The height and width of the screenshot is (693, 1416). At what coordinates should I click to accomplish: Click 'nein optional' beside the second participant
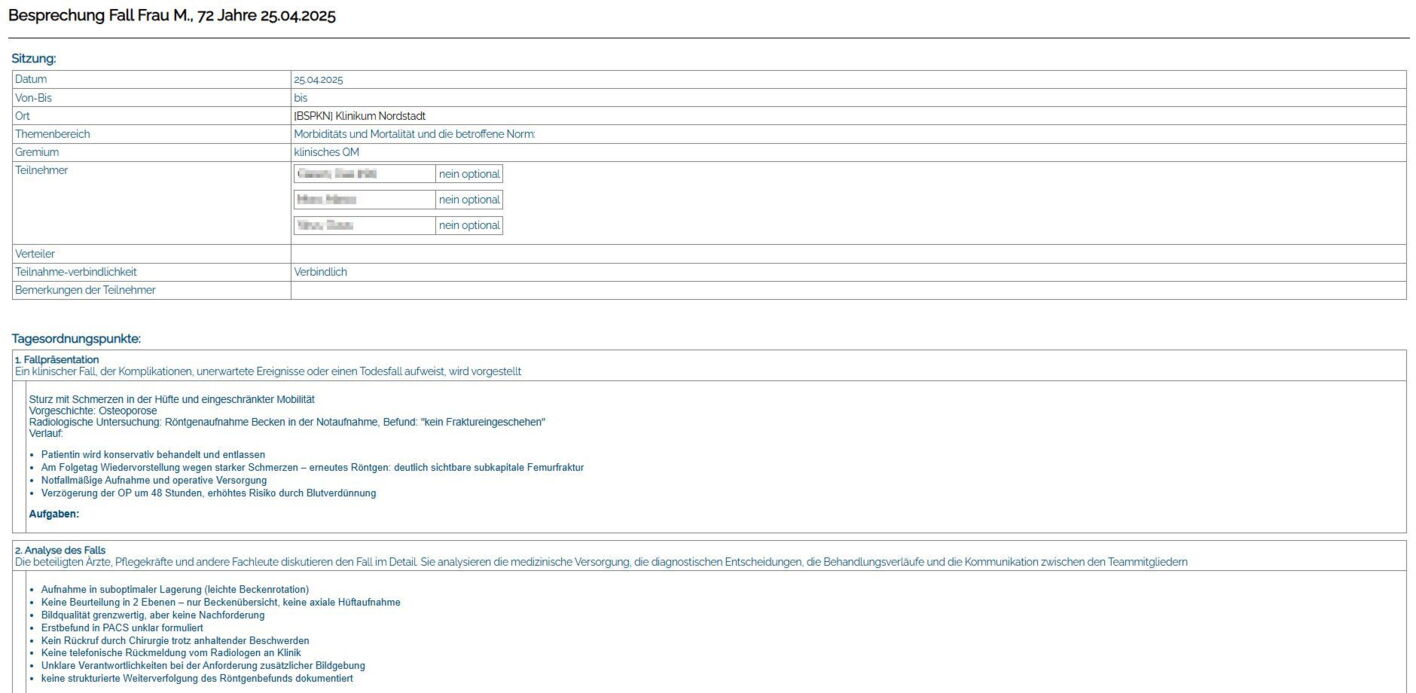click(x=469, y=200)
